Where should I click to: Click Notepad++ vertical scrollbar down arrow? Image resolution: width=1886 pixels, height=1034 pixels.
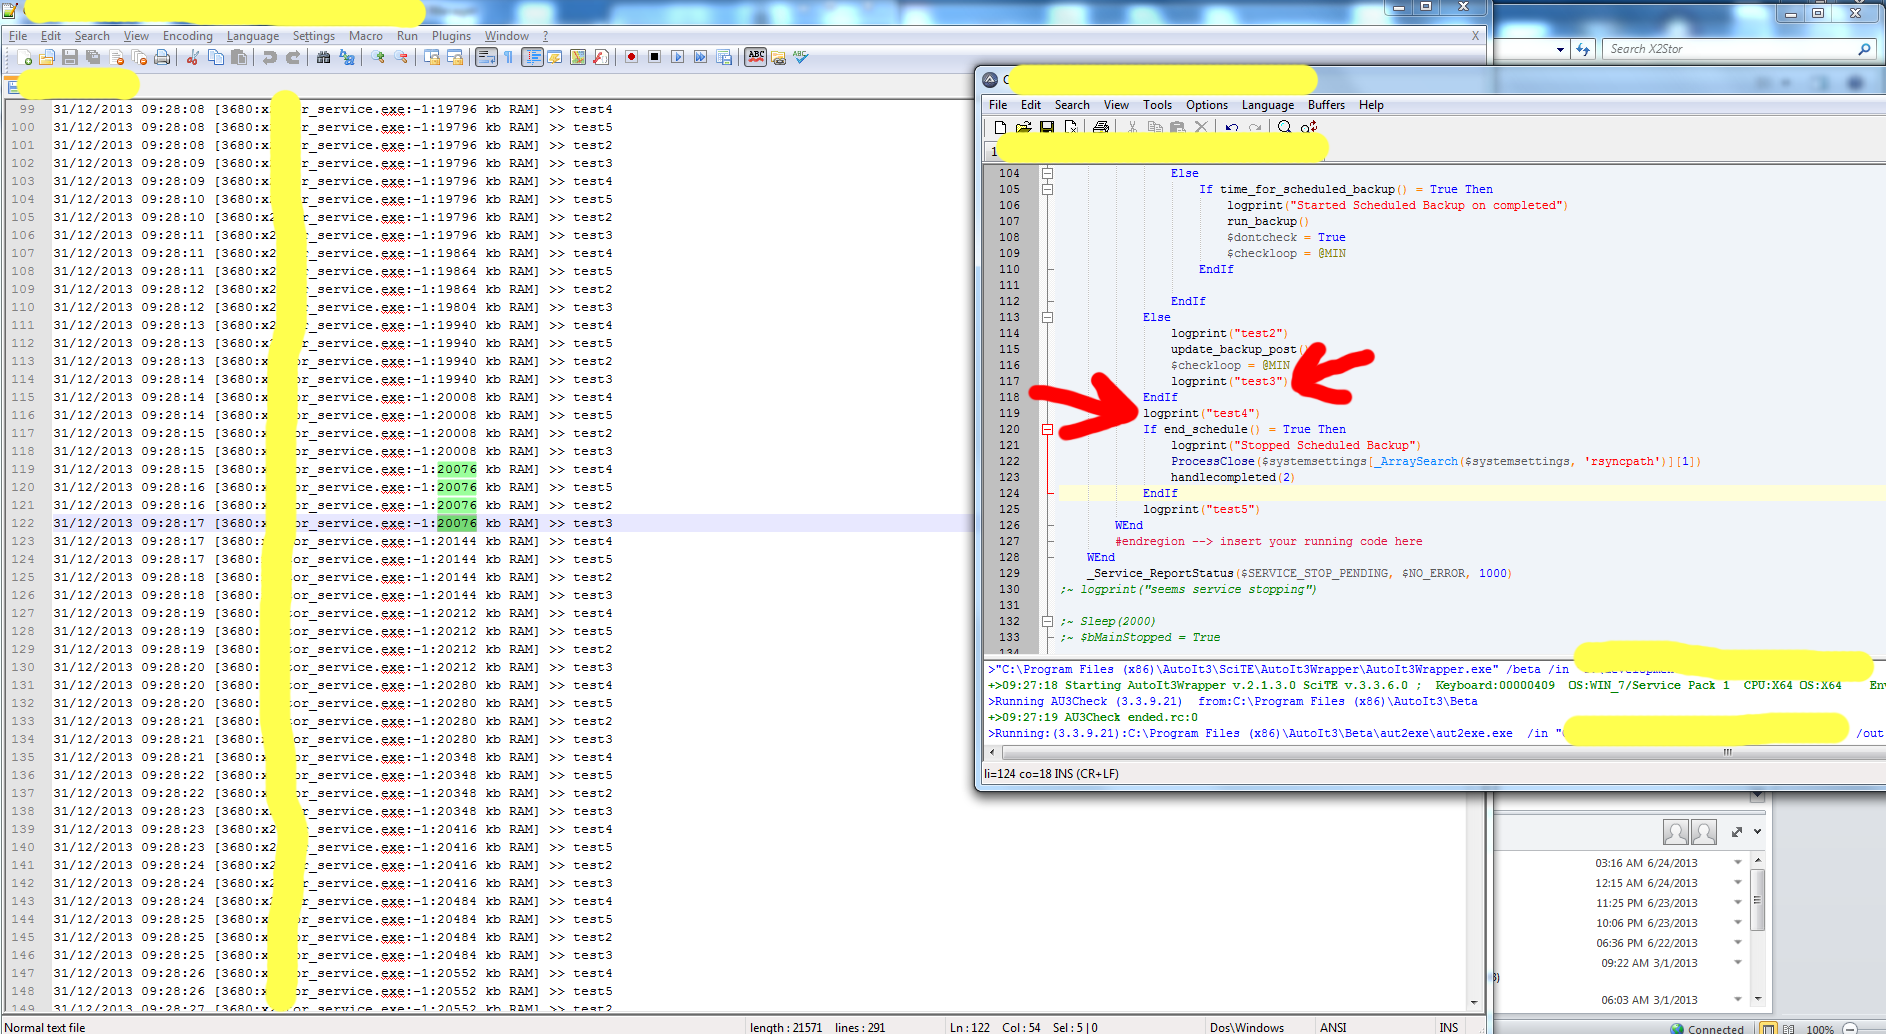1474,1002
